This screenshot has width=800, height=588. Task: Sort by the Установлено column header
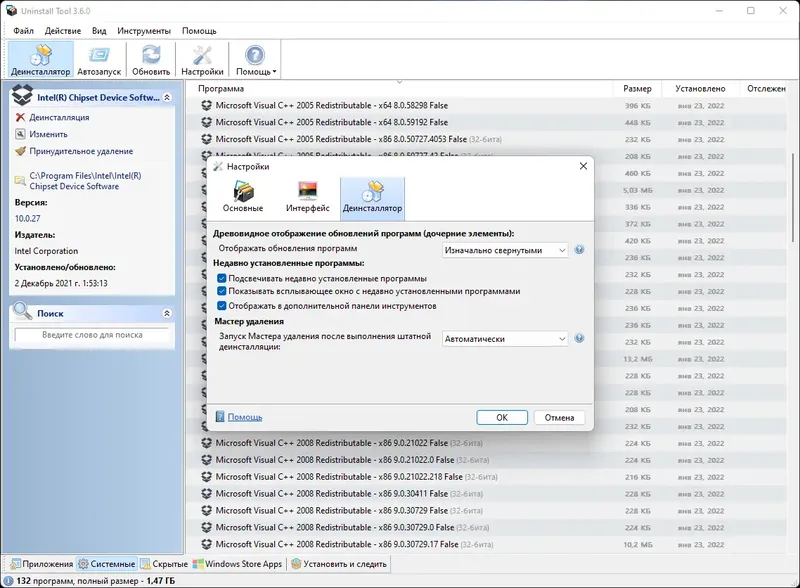tap(700, 88)
